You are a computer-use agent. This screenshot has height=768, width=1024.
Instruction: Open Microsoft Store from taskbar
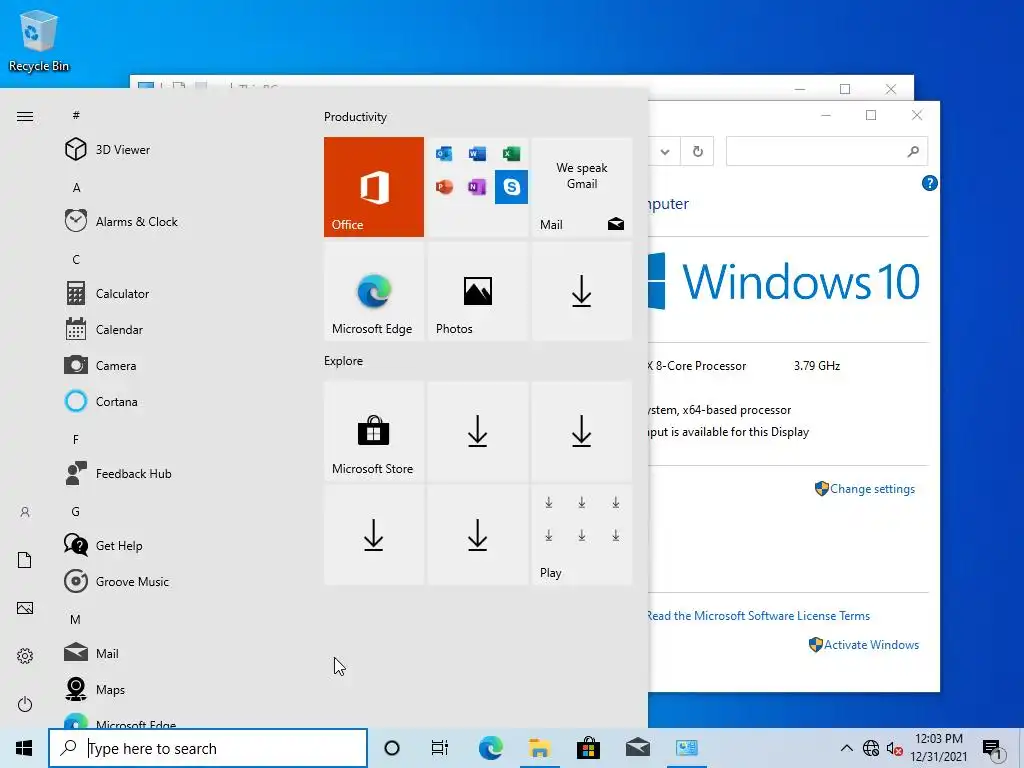pos(588,748)
